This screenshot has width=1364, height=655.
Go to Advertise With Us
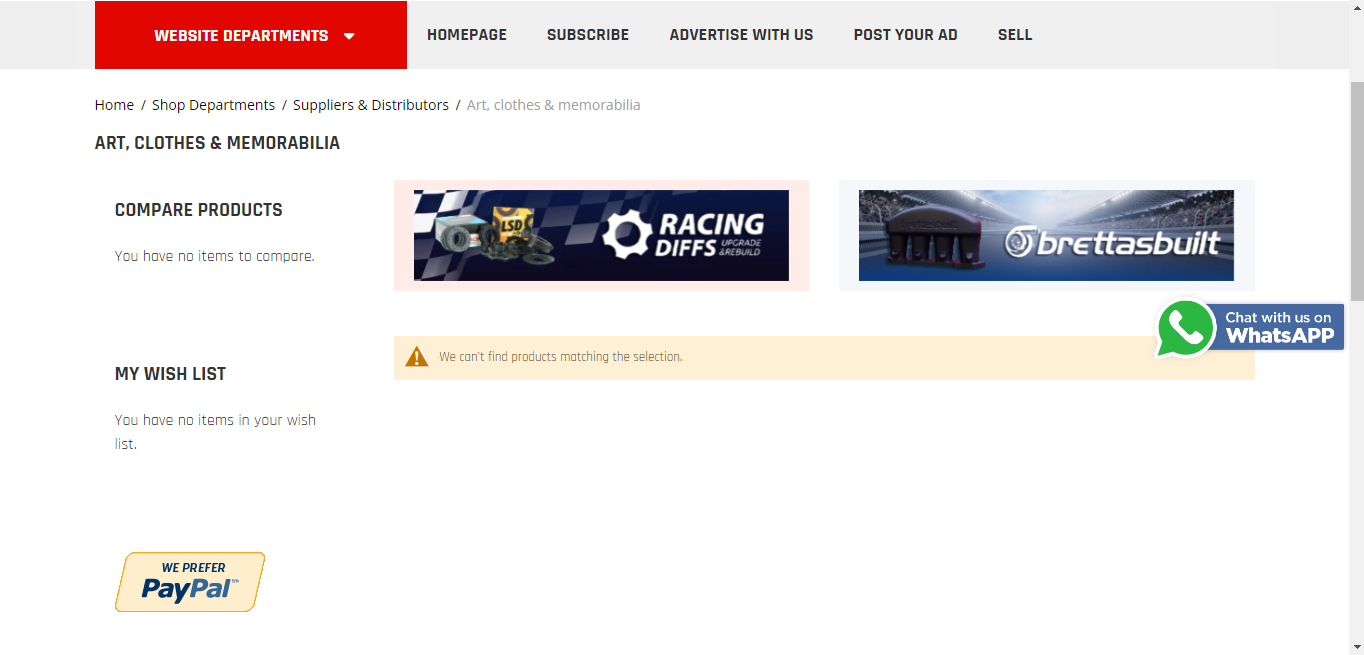(x=741, y=35)
